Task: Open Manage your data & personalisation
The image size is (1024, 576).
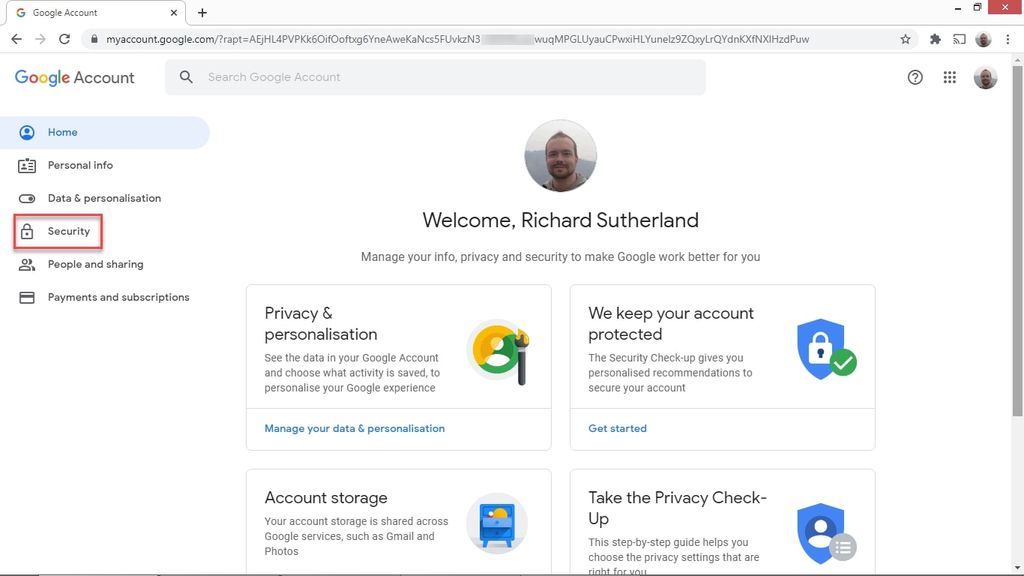Action: click(354, 428)
